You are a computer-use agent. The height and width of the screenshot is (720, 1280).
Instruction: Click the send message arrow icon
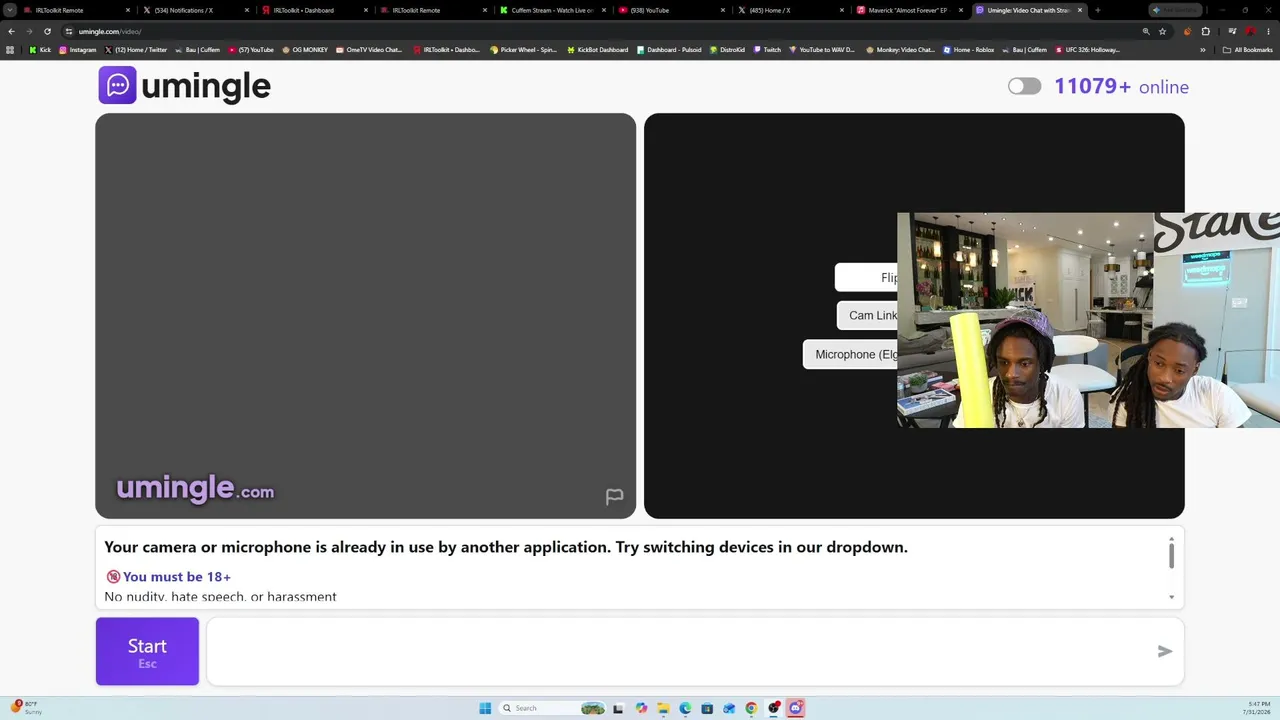click(1165, 651)
